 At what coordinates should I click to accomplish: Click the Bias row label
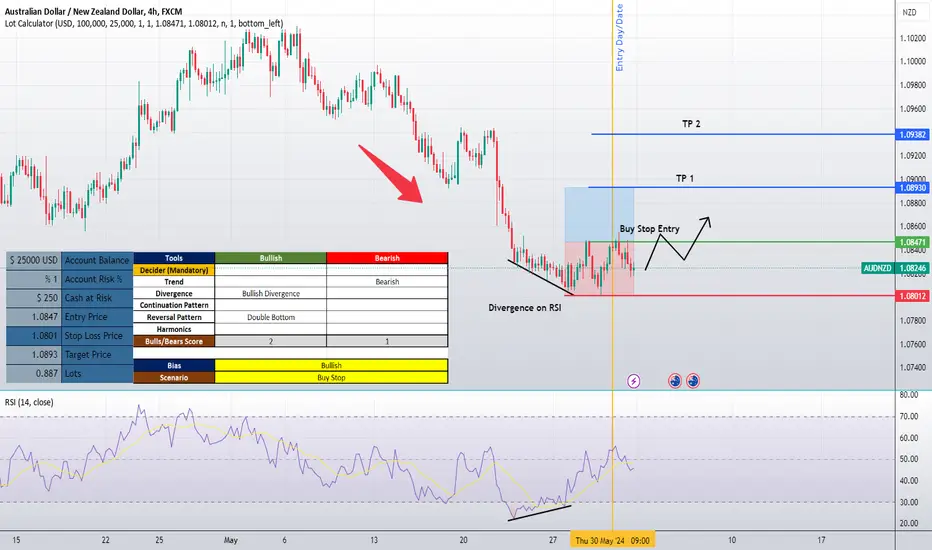[174, 366]
